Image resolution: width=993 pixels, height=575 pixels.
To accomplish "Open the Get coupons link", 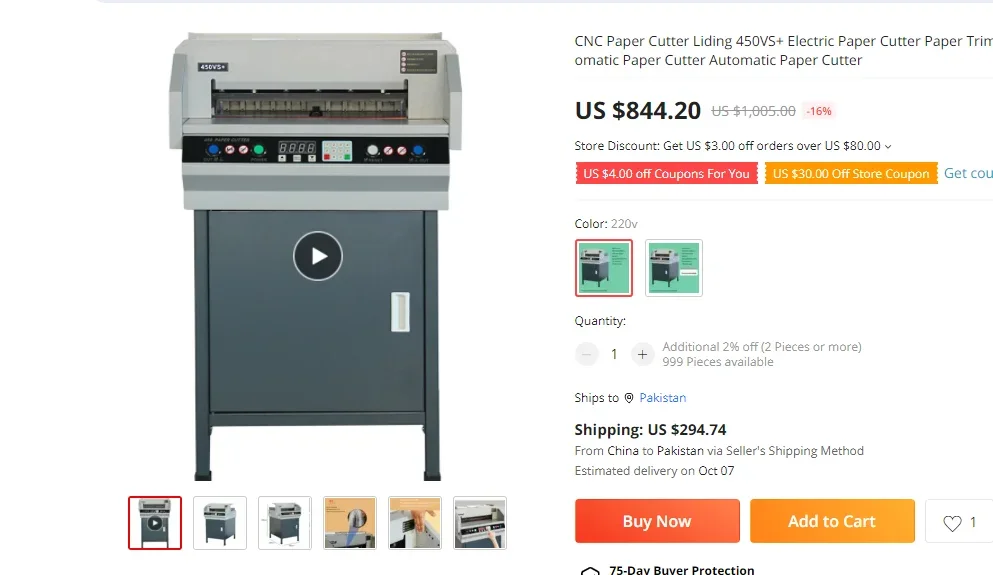I will (x=968, y=174).
